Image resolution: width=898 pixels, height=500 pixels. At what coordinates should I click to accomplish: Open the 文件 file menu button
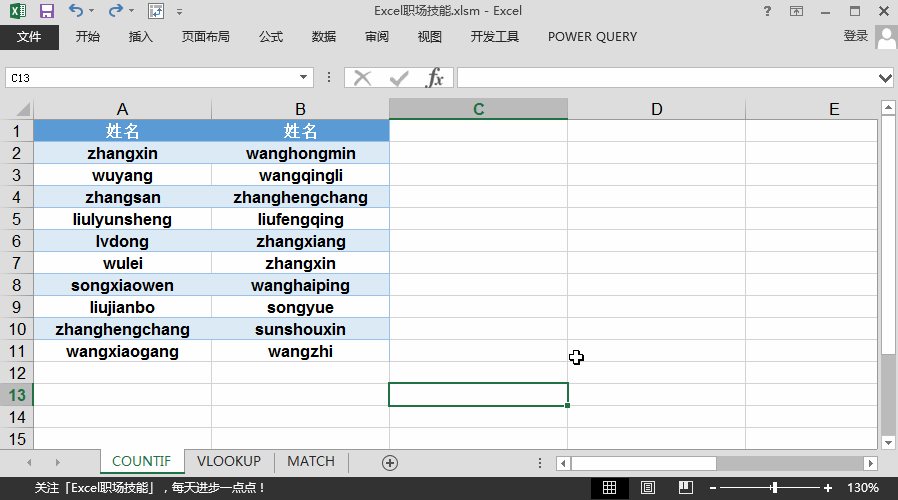[29, 37]
